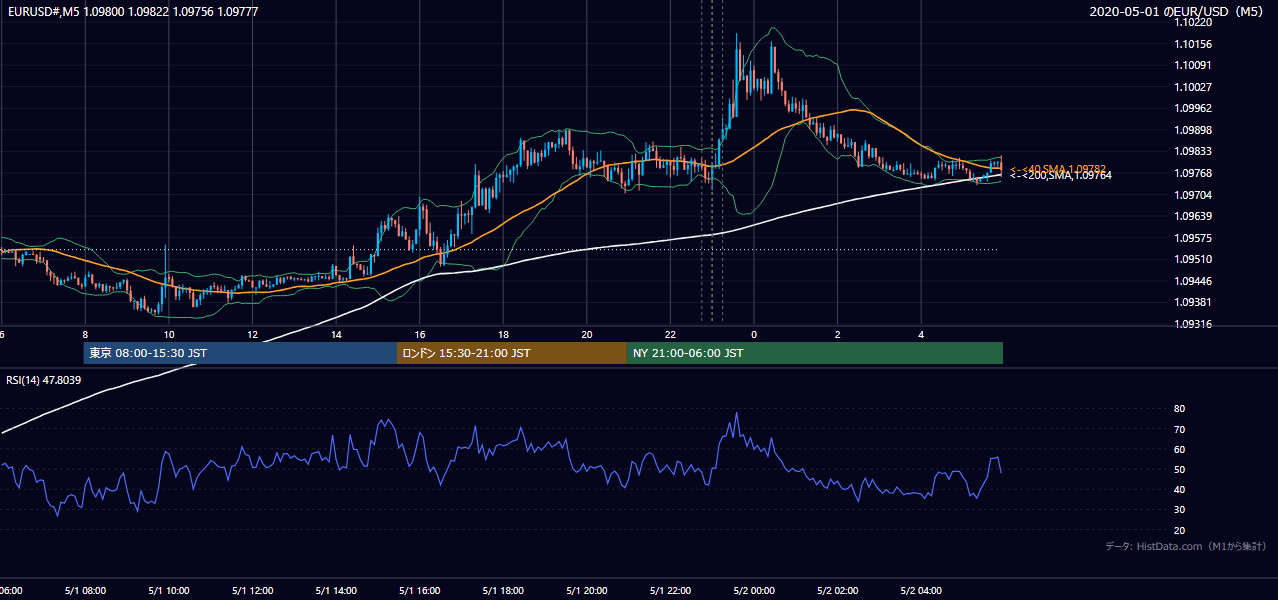1278x600 pixels.
Task: Click RSI scale value 40
Action: (x=1179, y=489)
